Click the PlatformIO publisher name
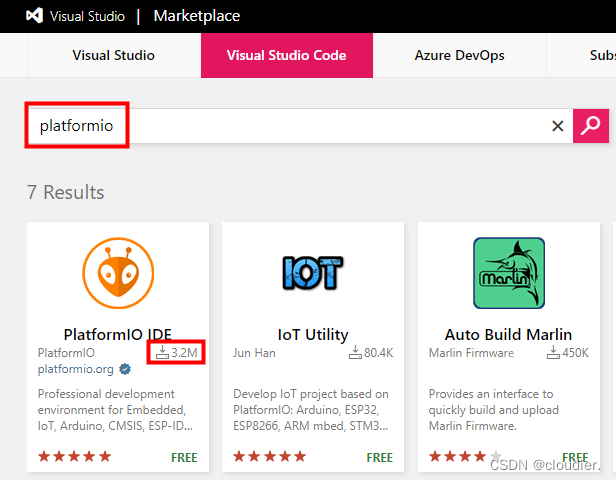Viewport: 616px width, 480px height. tap(66, 353)
